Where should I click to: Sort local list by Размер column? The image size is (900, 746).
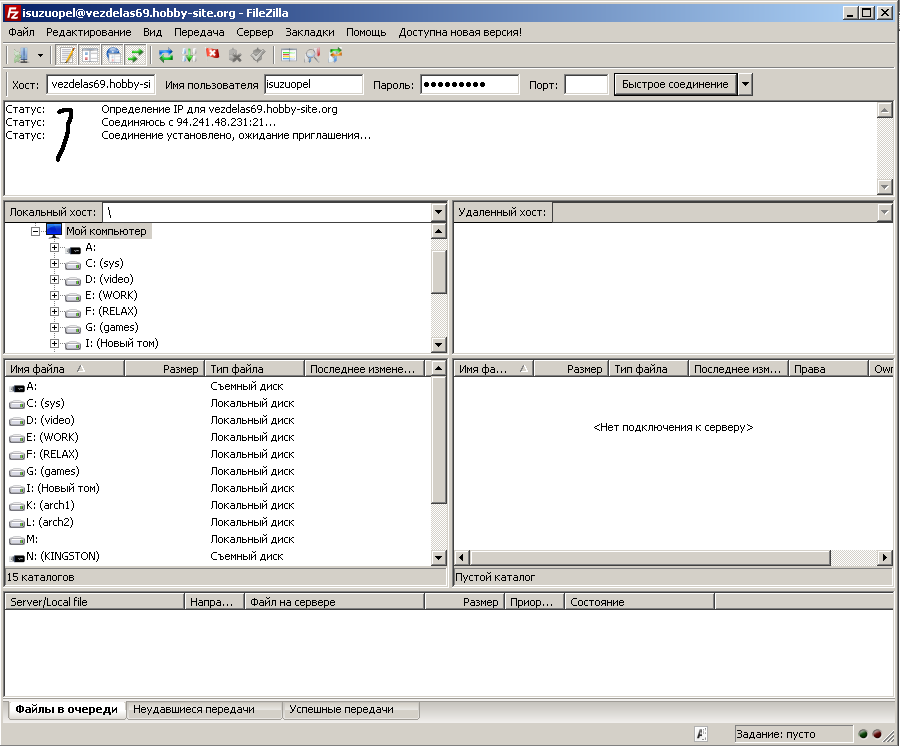coord(165,369)
